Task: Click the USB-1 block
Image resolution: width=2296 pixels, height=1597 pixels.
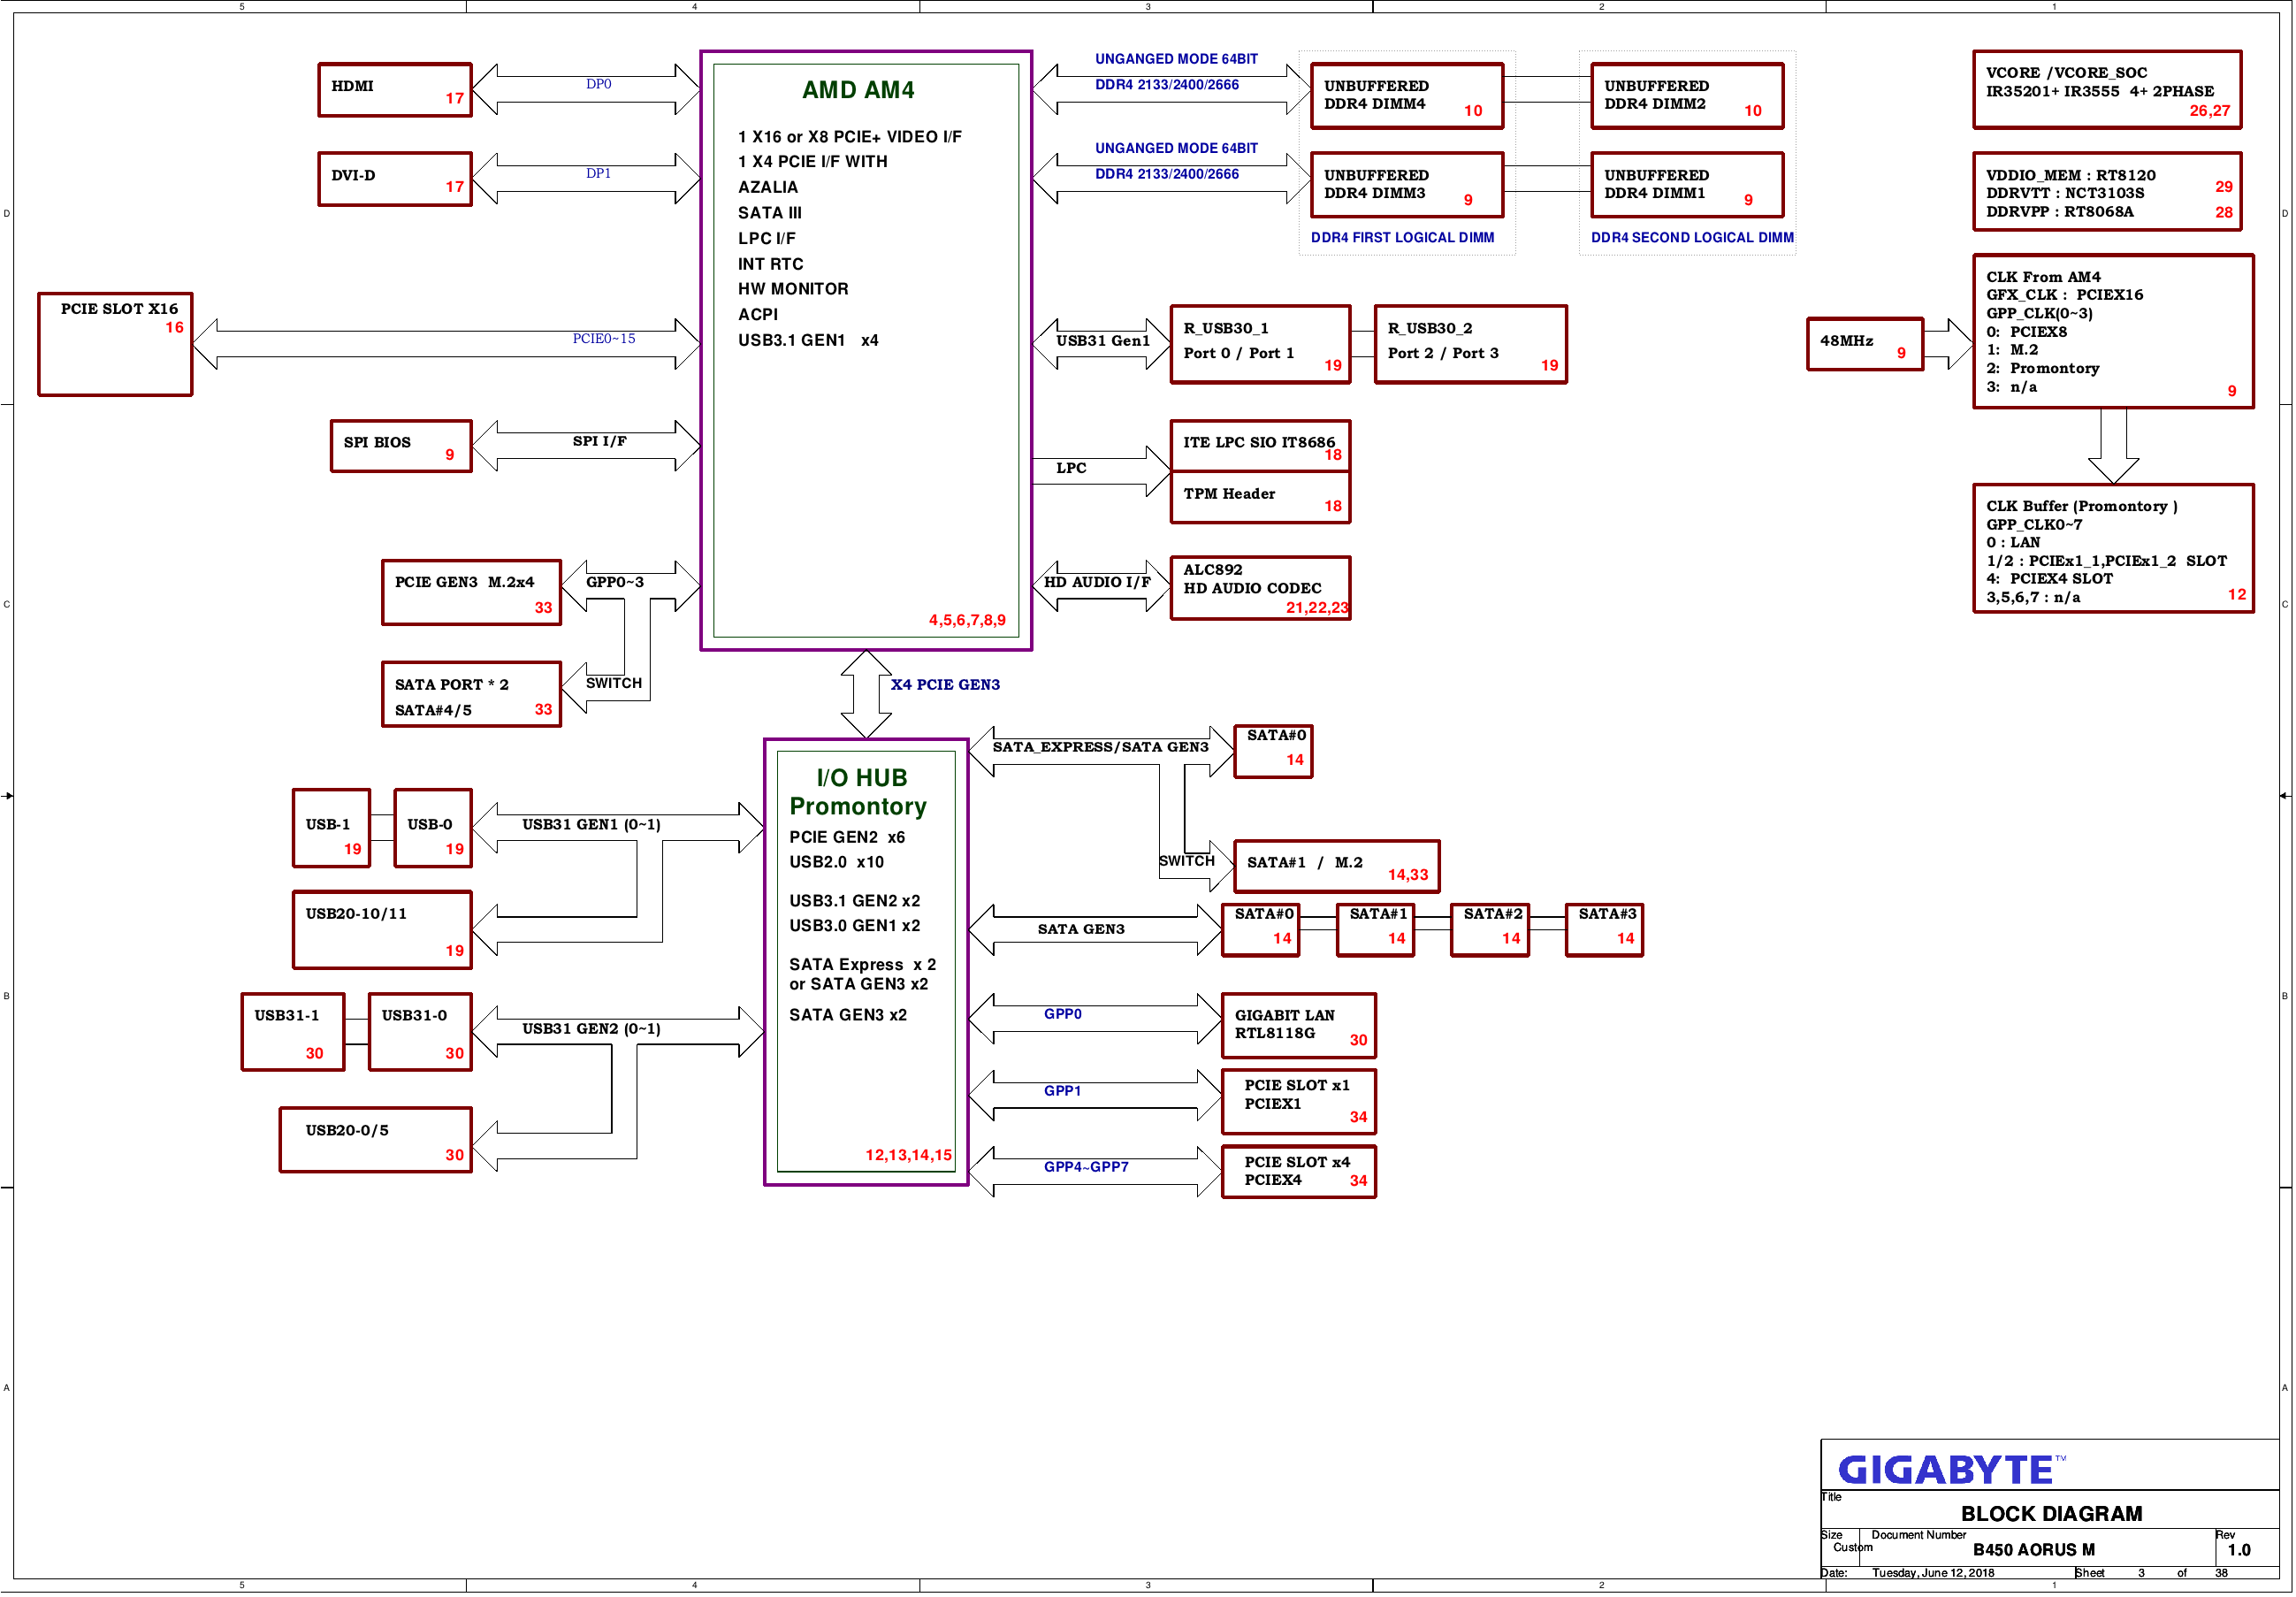Action: 331,828
